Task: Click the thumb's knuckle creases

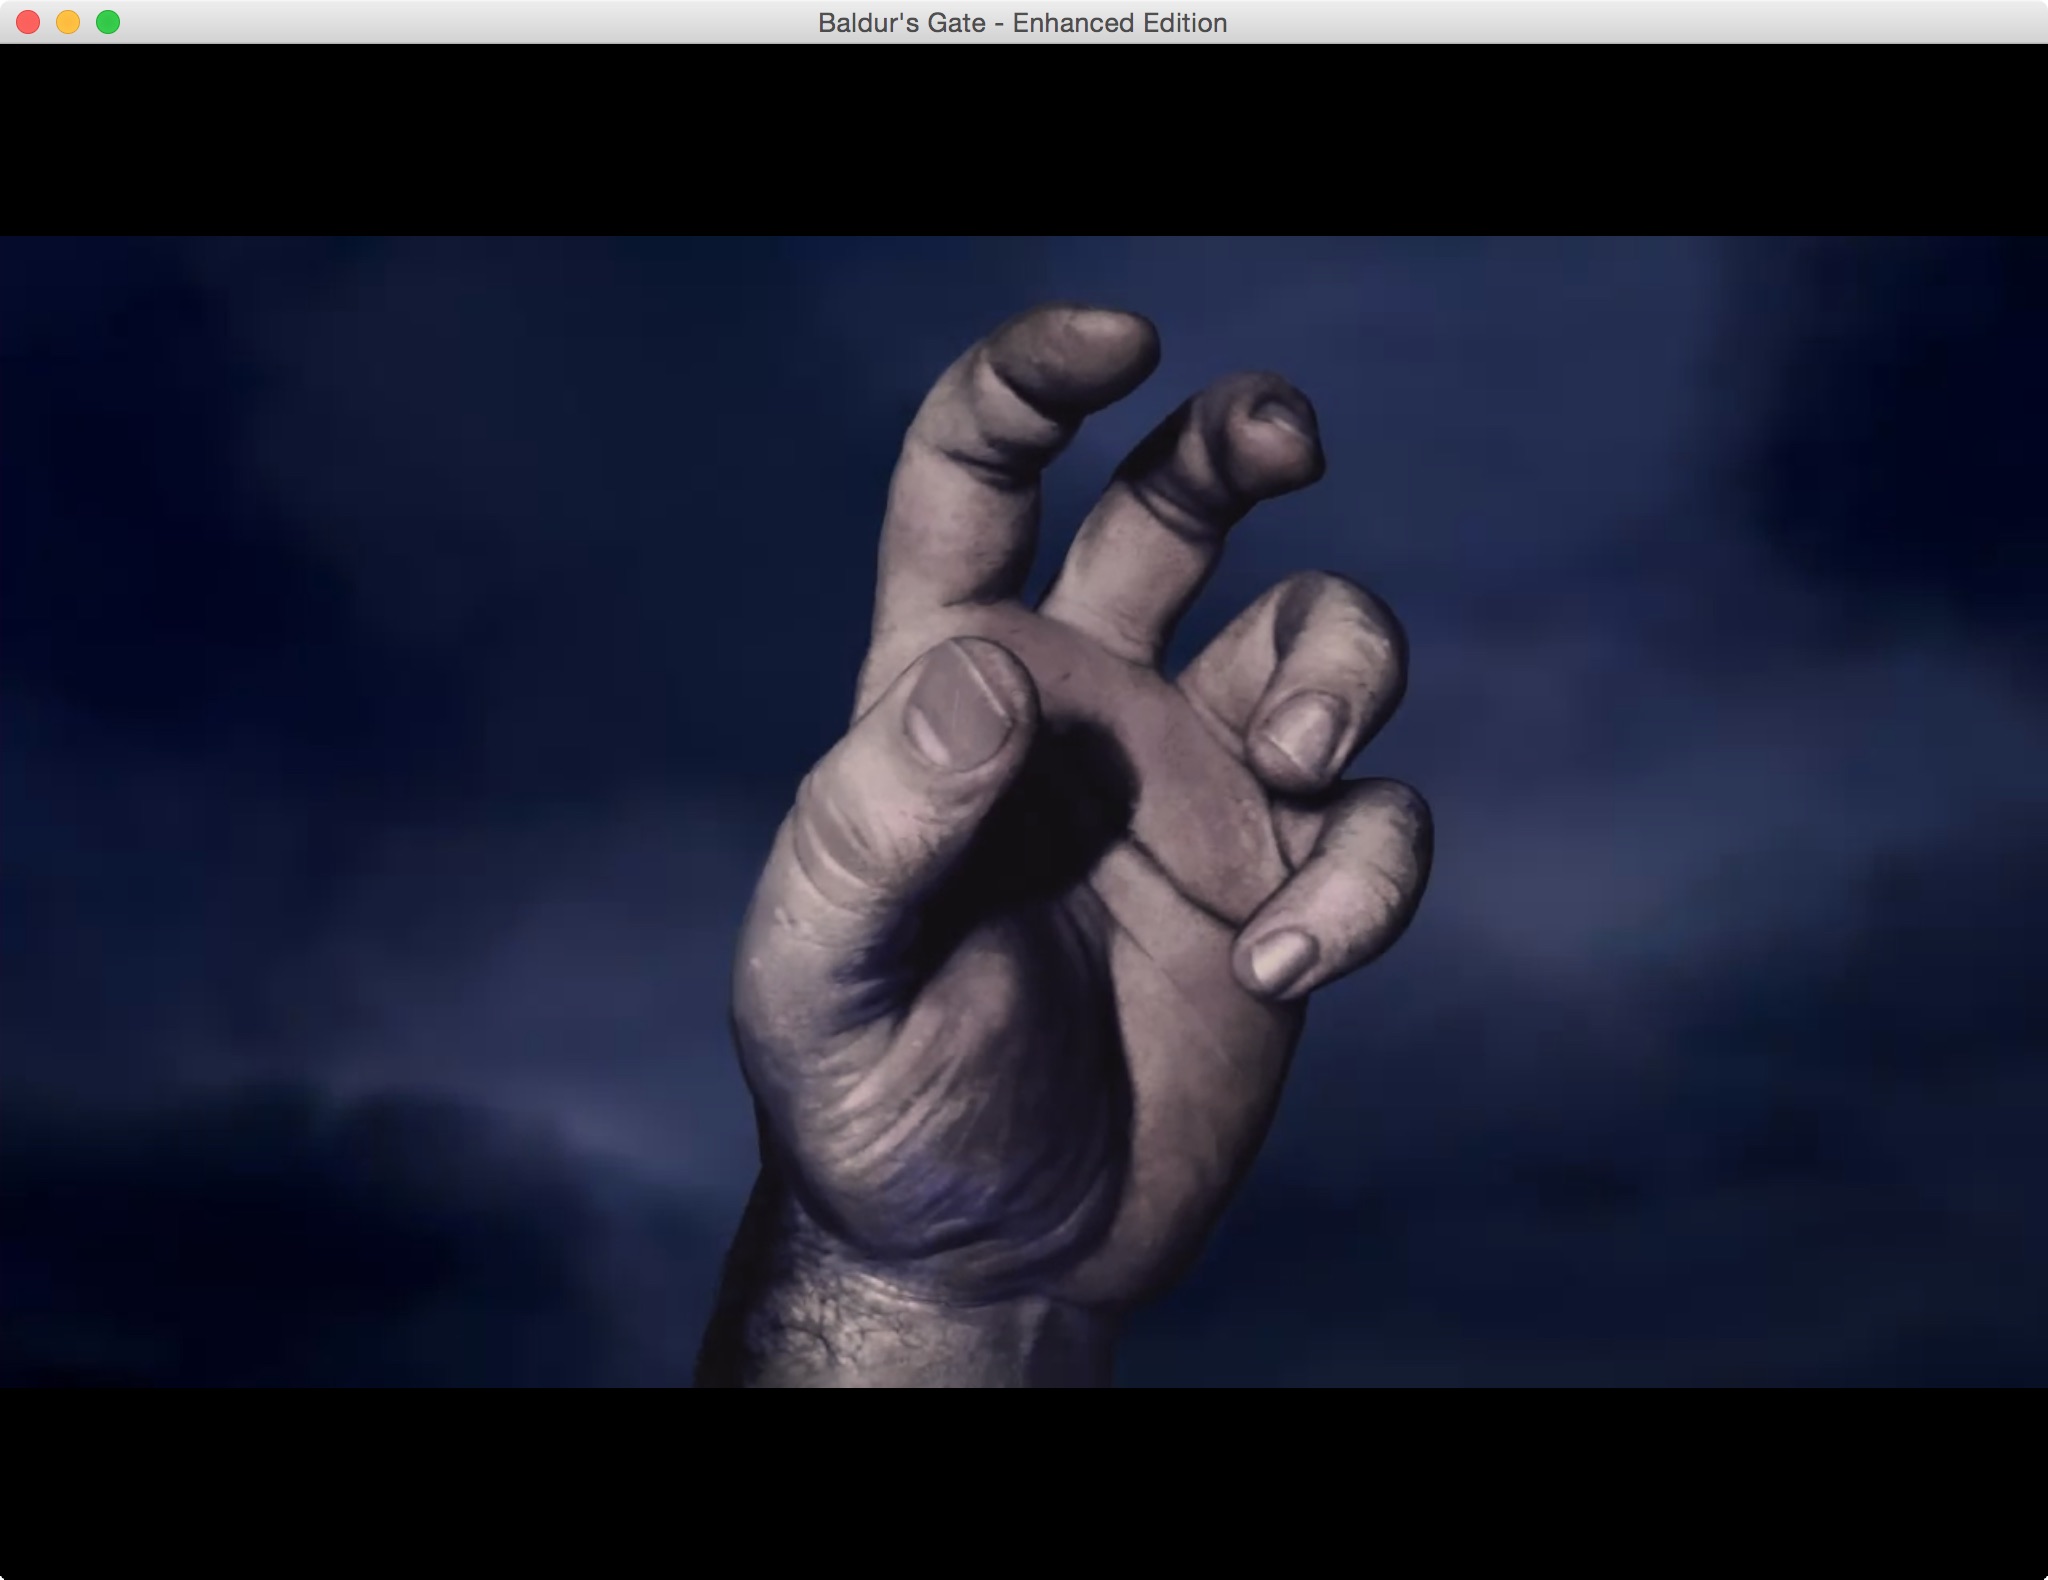Action: tap(840, 850)
